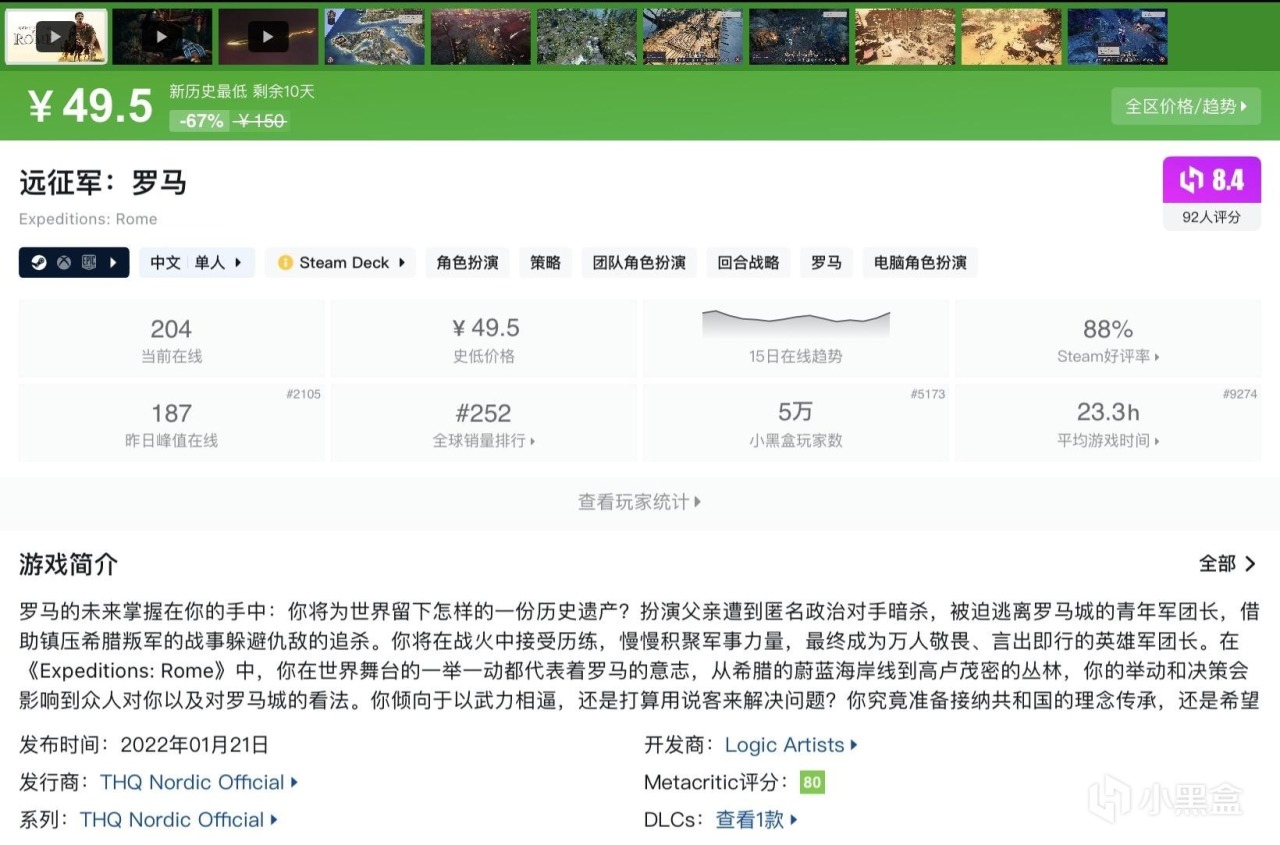This screenshot has width=1280, height=845.
Task: Click the release date 2022年01月21日
Action: (x=194, y=745)
